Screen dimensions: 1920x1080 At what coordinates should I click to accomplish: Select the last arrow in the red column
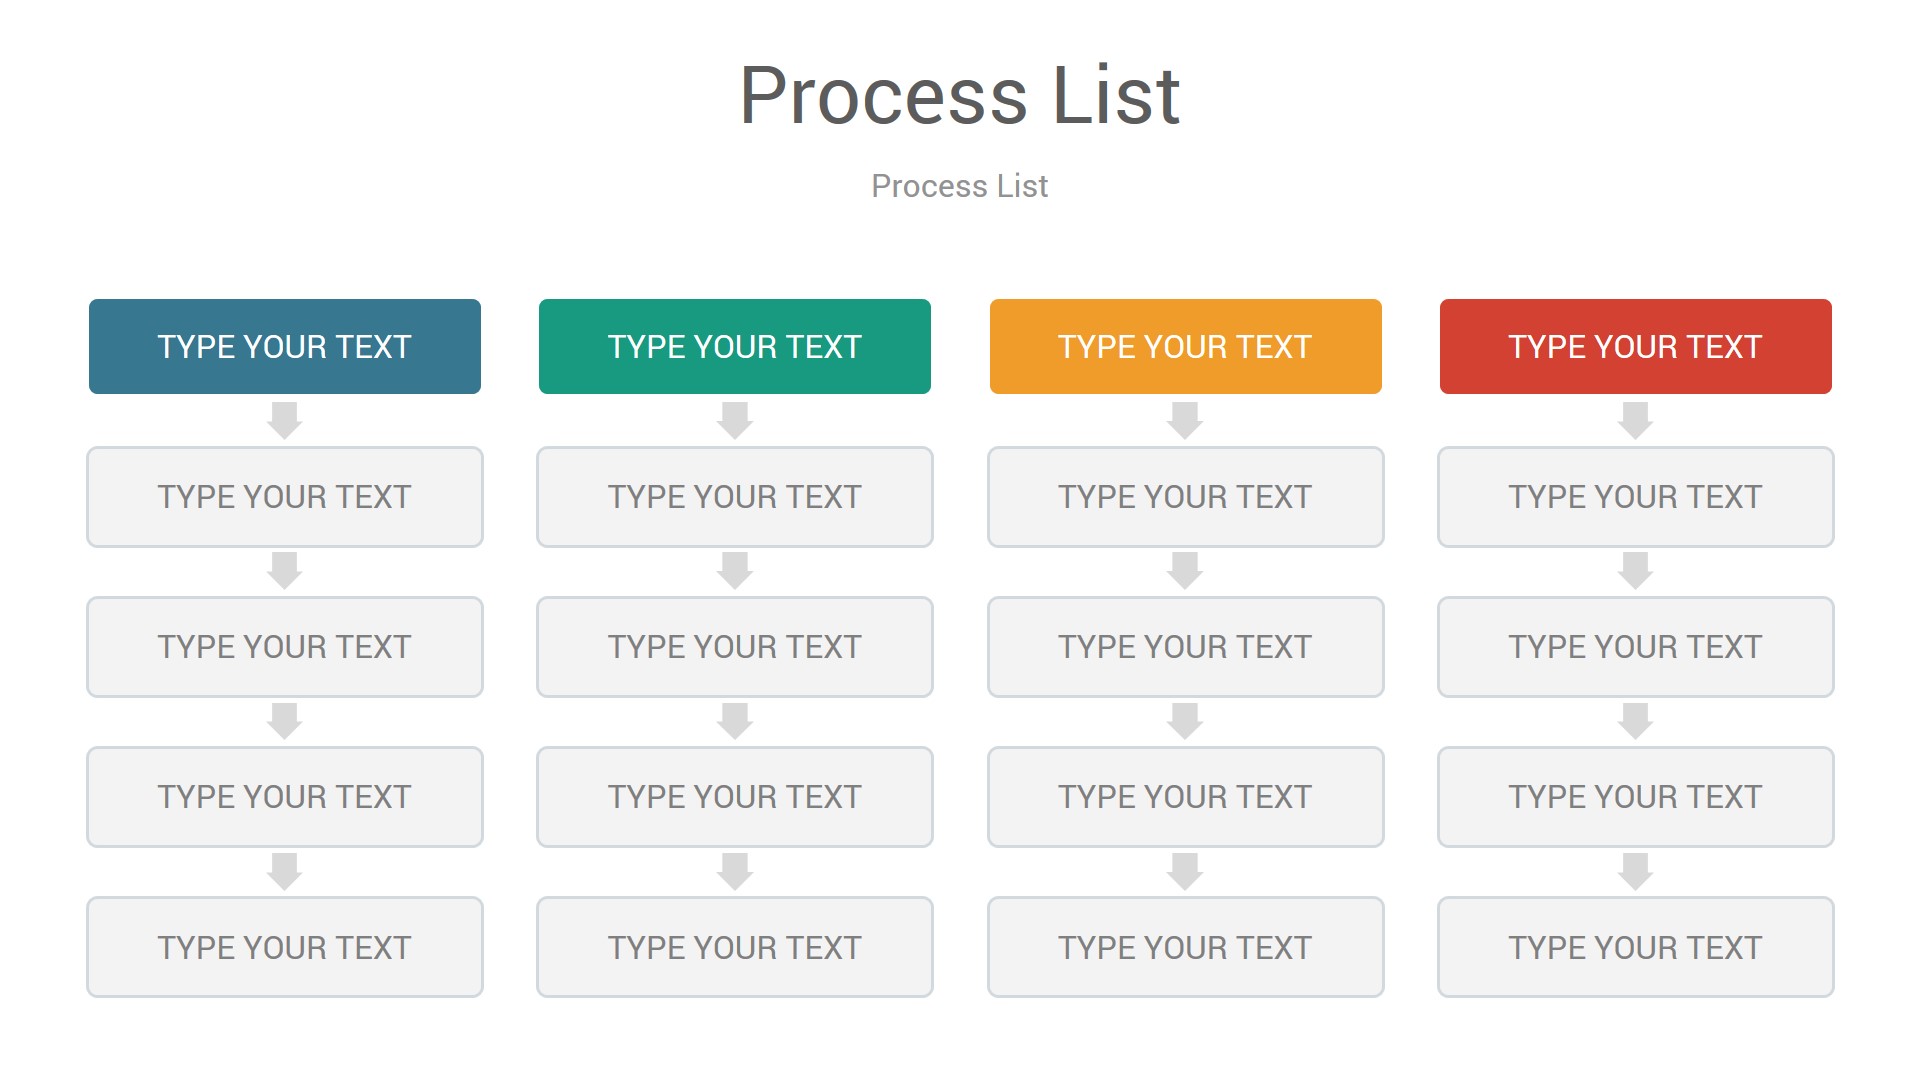(1635, 871)
